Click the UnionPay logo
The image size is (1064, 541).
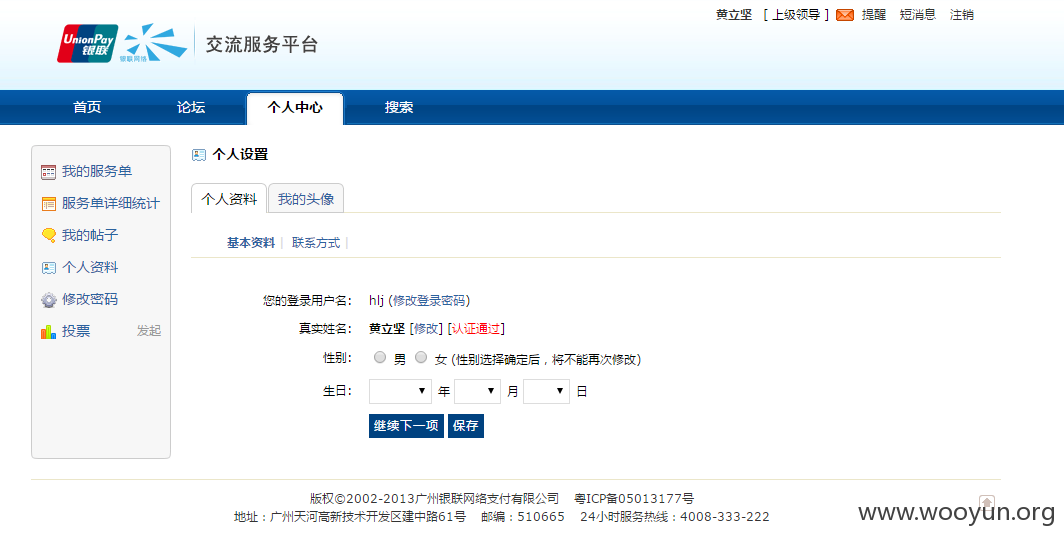pos(88,43)
